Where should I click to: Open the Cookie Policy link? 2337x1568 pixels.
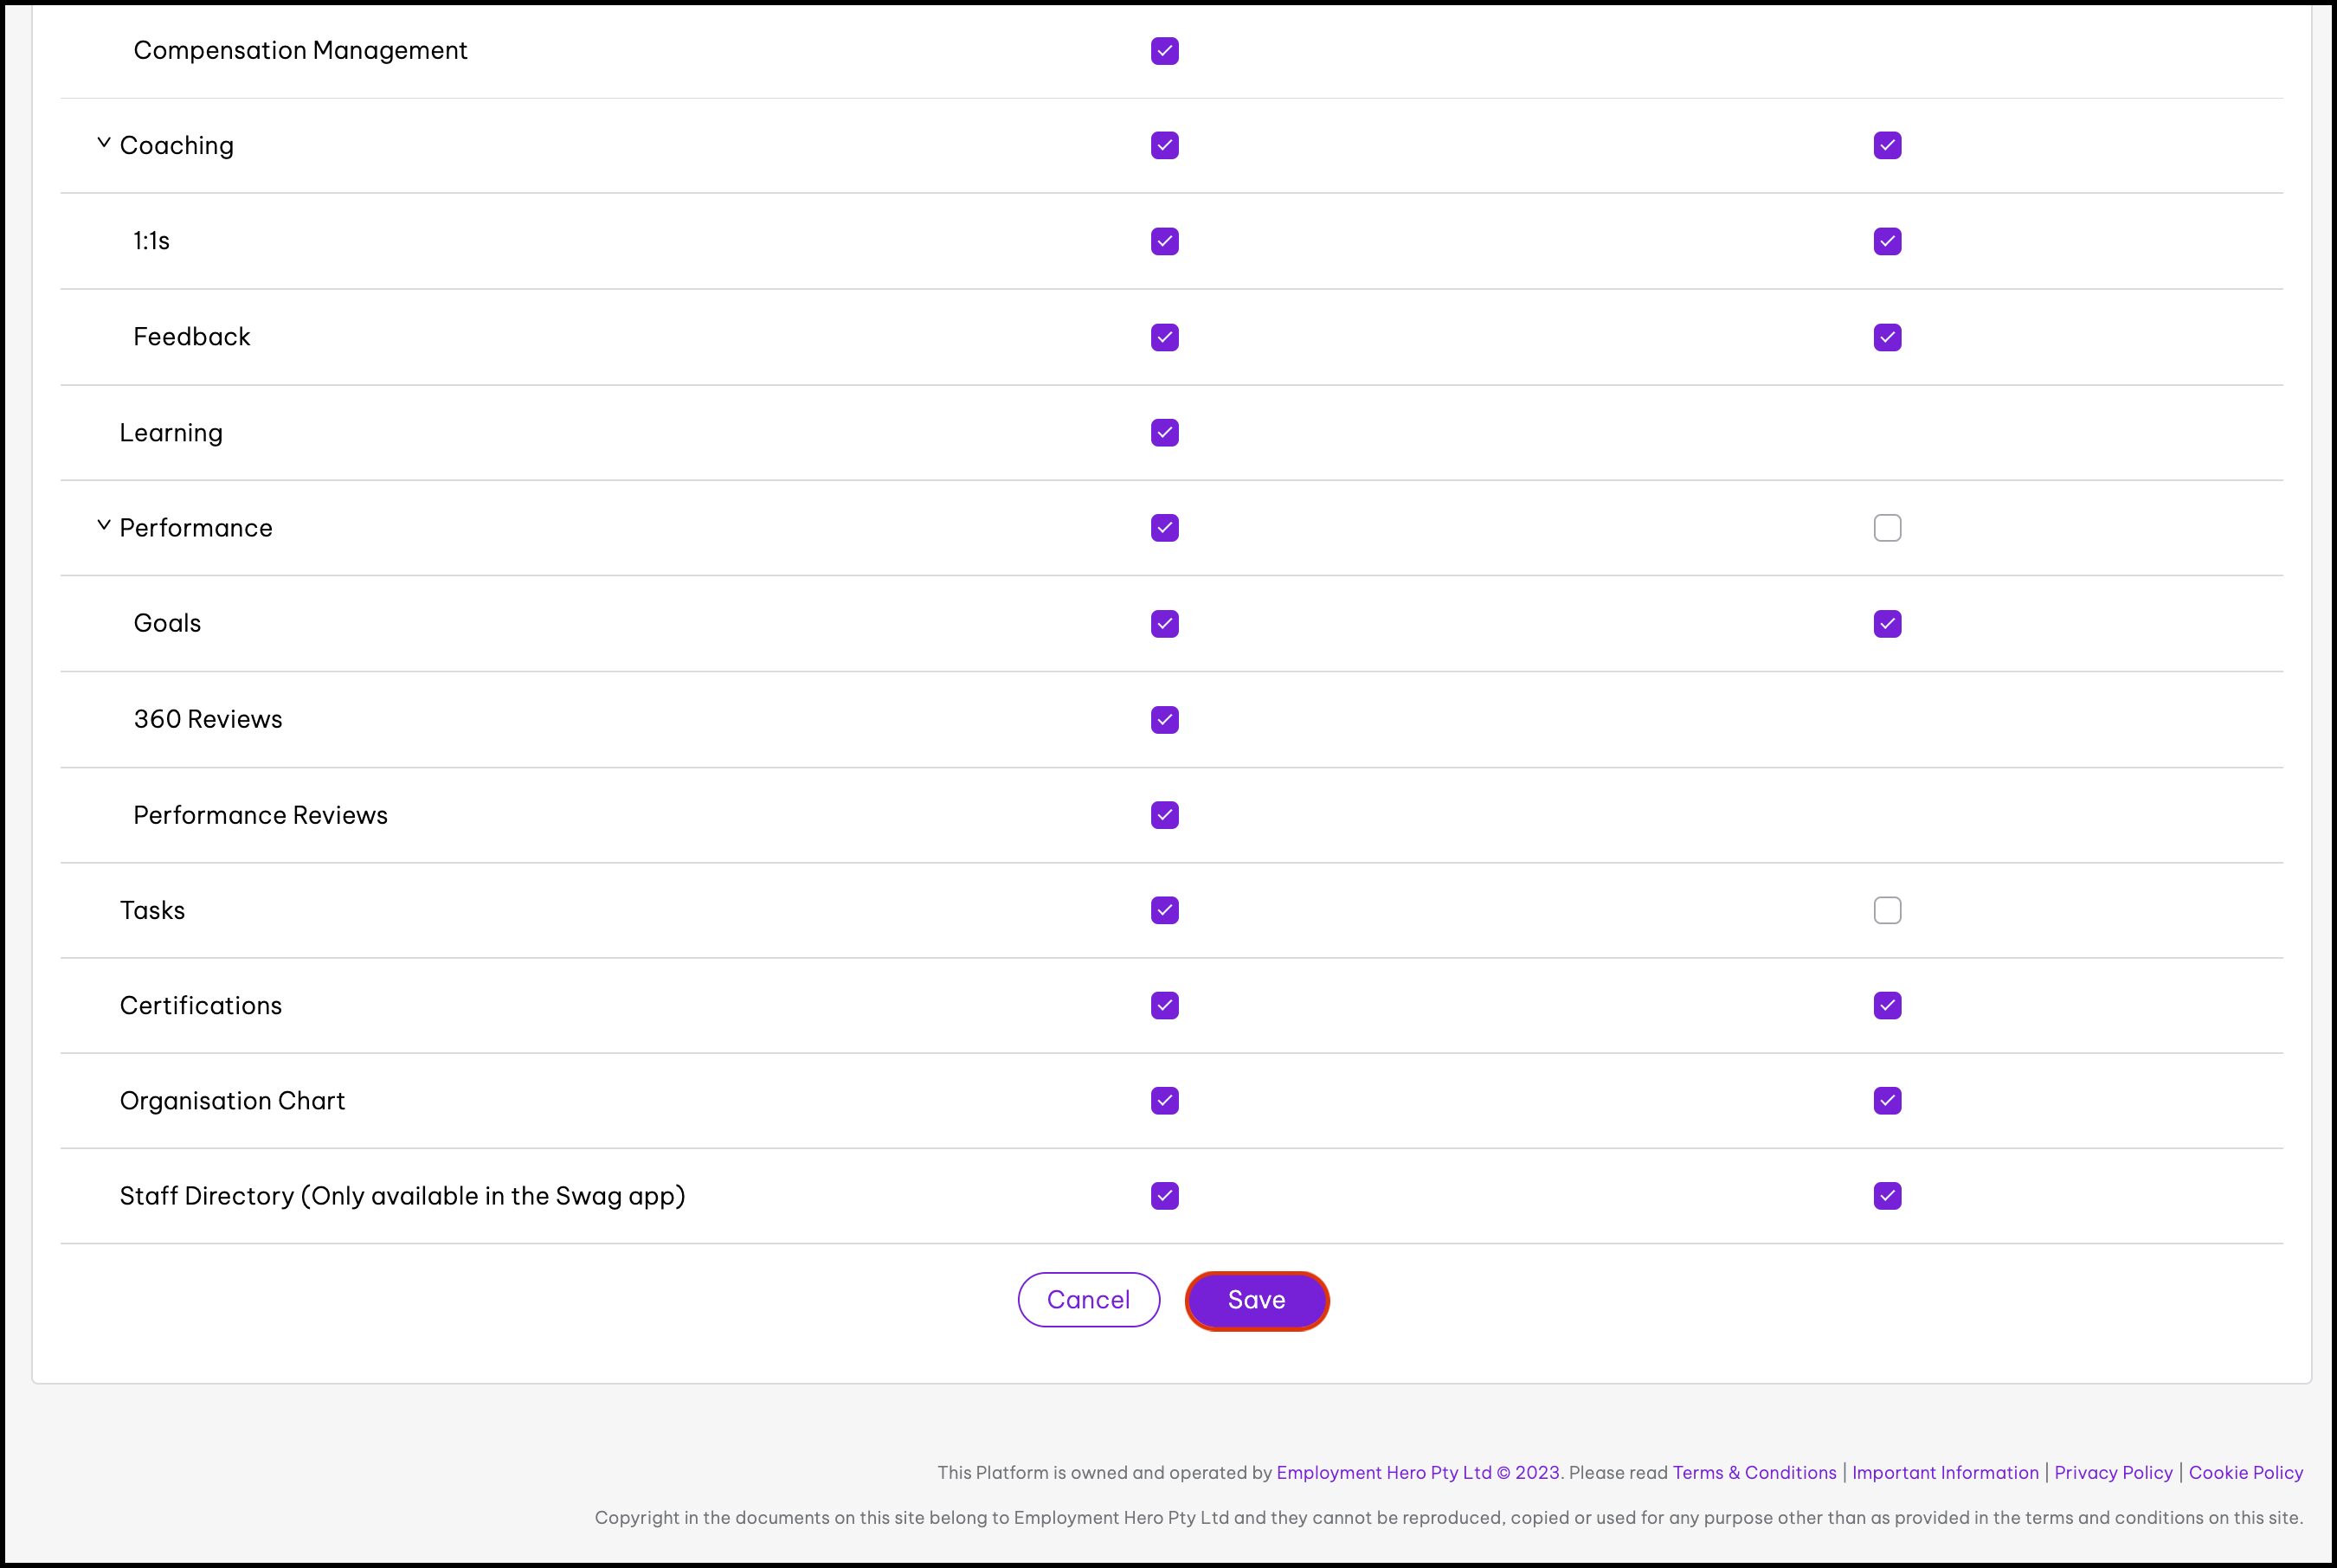point(2245,1472)
